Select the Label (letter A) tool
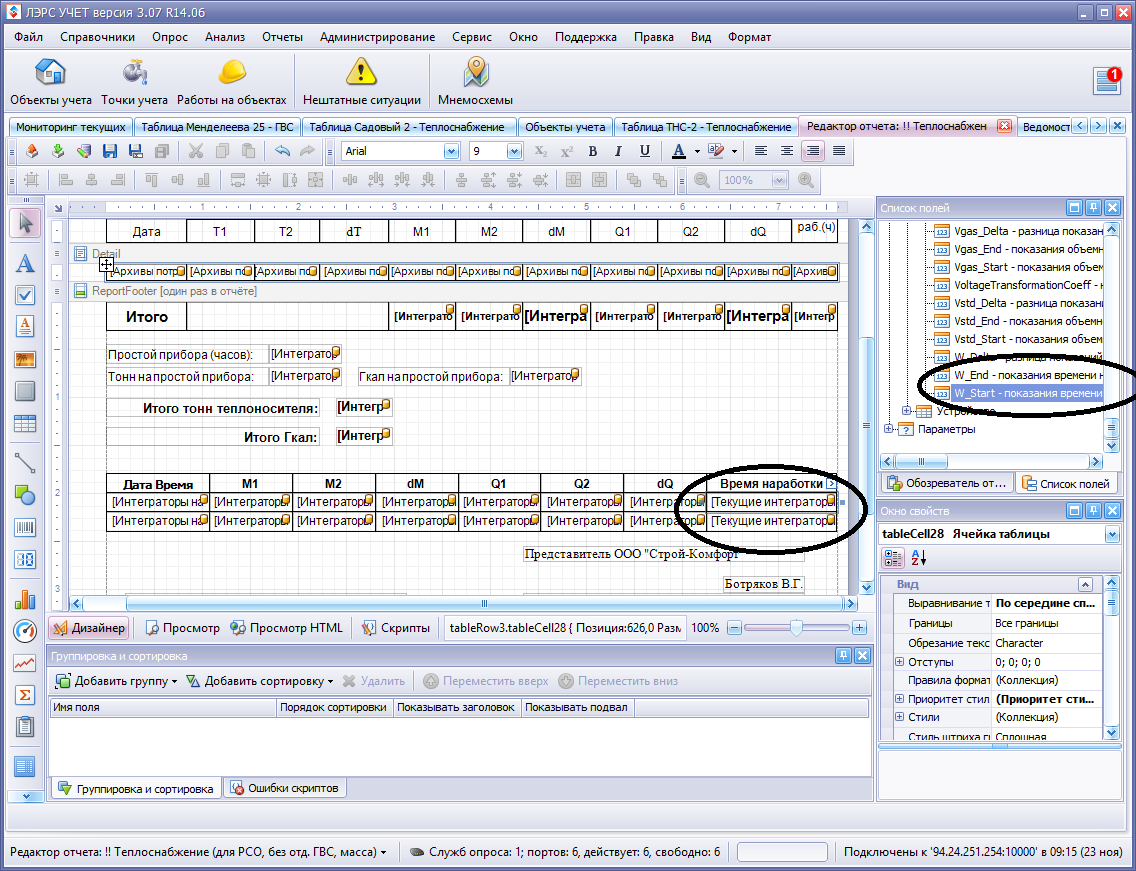The image size is (1136, 871). pos(25,263)
